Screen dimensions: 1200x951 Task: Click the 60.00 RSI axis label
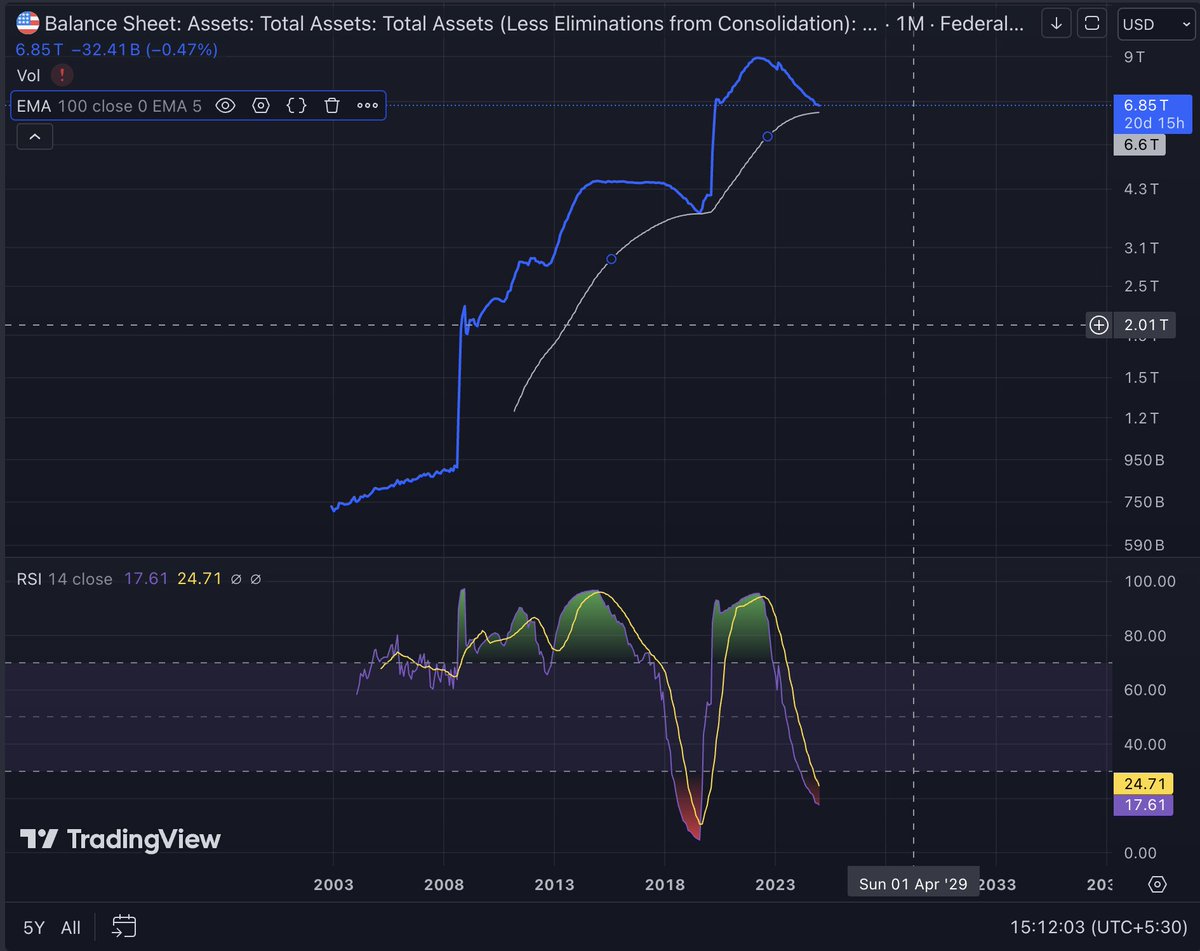(x=1144, y=690)
